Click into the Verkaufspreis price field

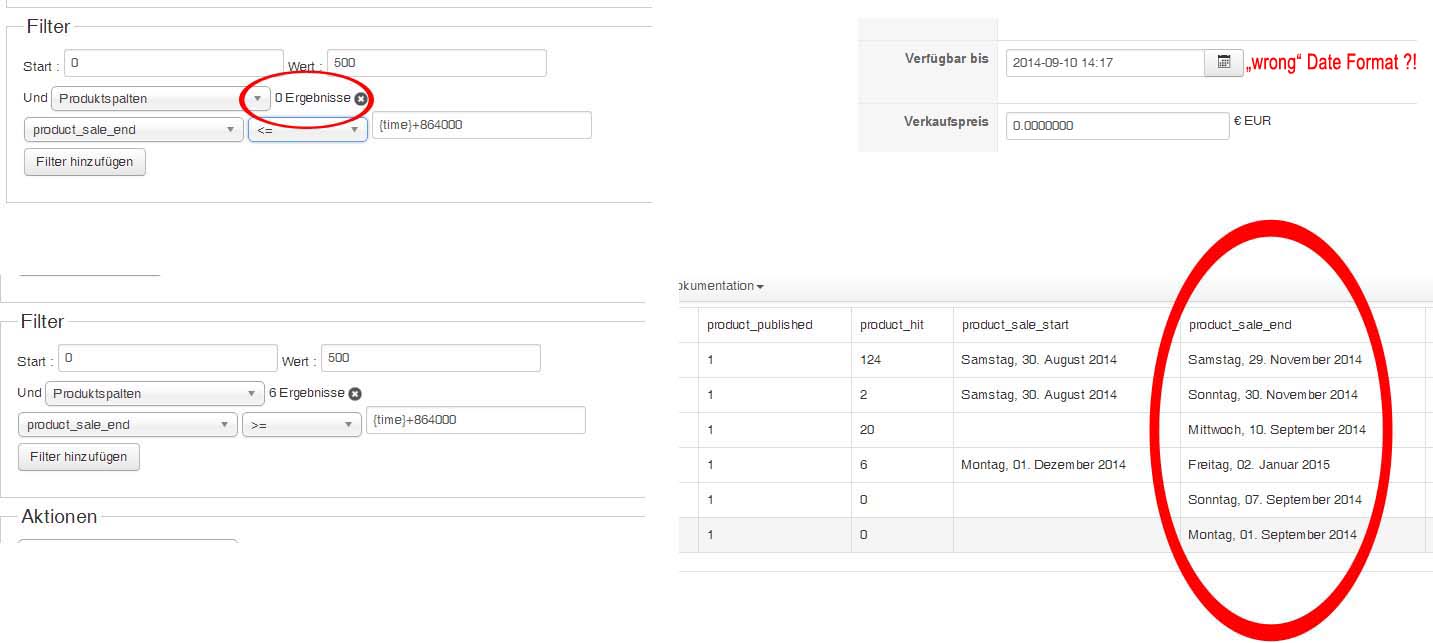pos(1117,126)
